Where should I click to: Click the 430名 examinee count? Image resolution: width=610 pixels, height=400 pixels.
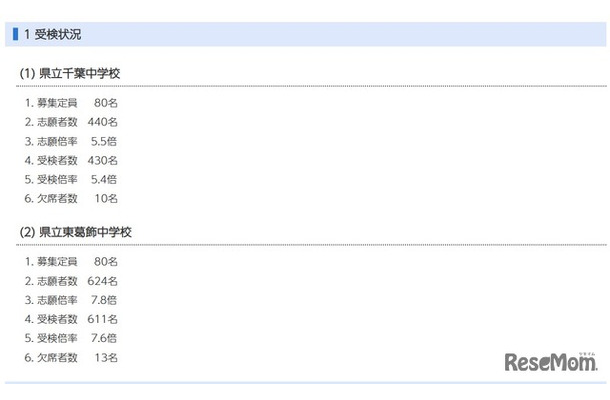click(103, 160)
